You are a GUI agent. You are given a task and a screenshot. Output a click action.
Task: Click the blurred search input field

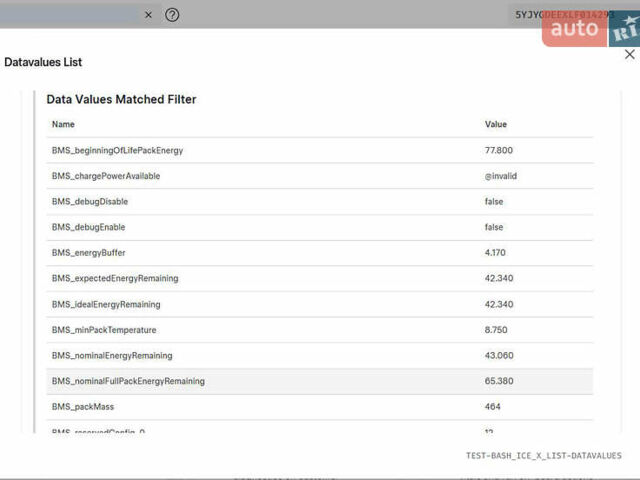[x=68, y=15]
